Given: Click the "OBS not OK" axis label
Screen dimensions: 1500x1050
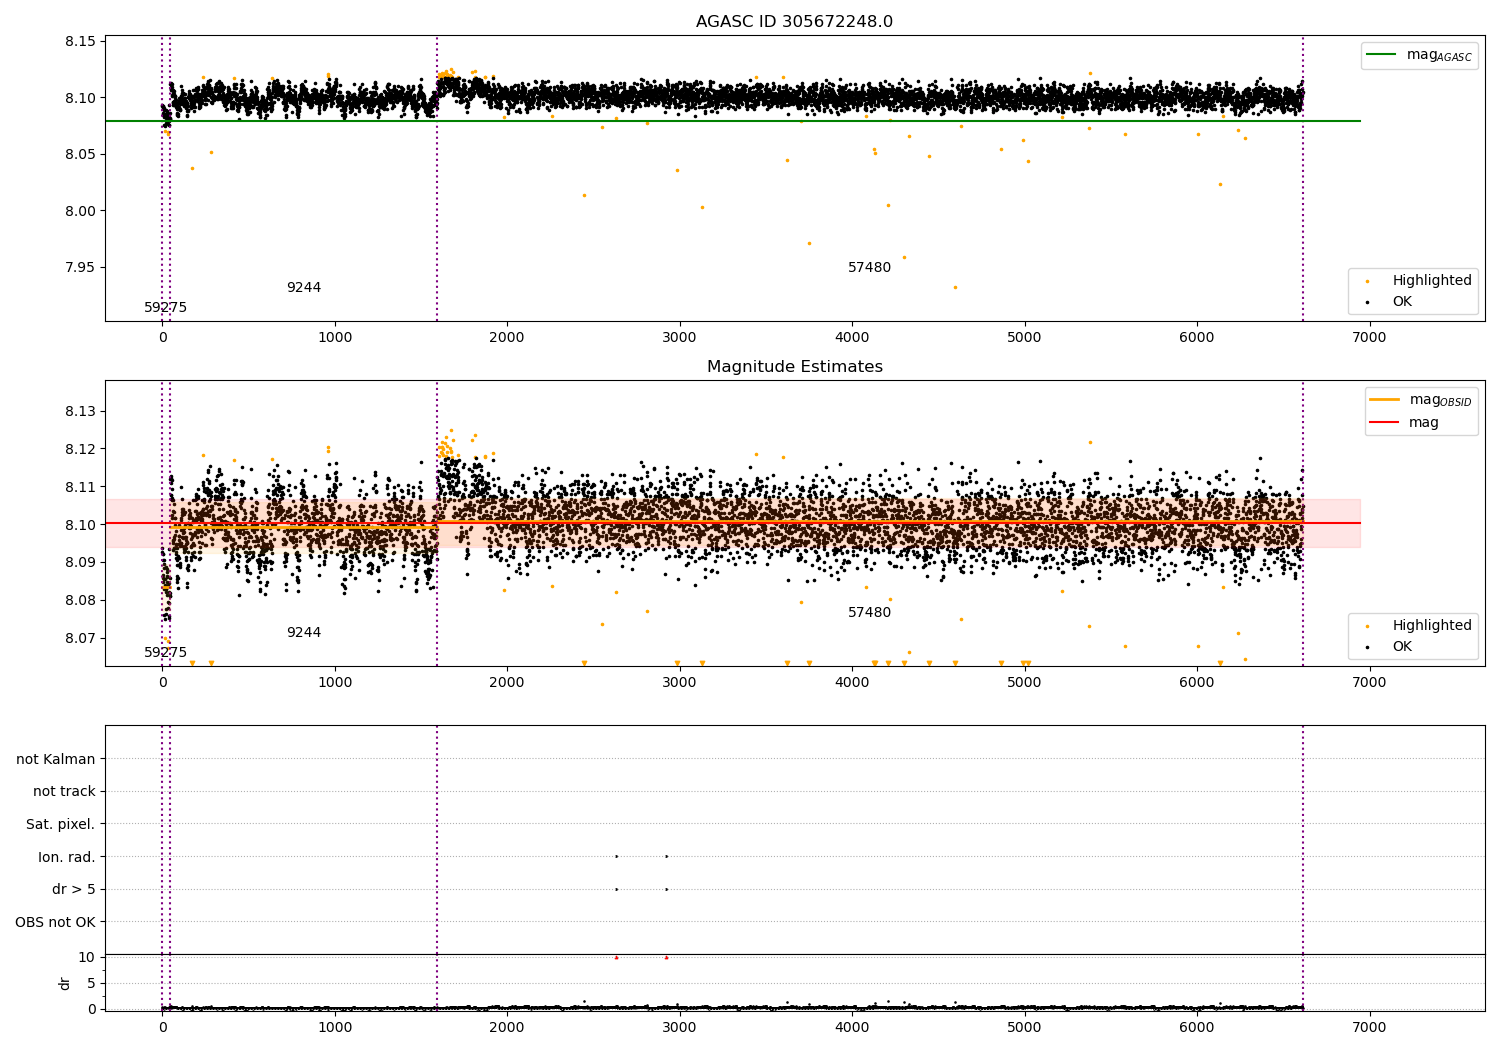Looking at the screenshot, I should (56, 922).
